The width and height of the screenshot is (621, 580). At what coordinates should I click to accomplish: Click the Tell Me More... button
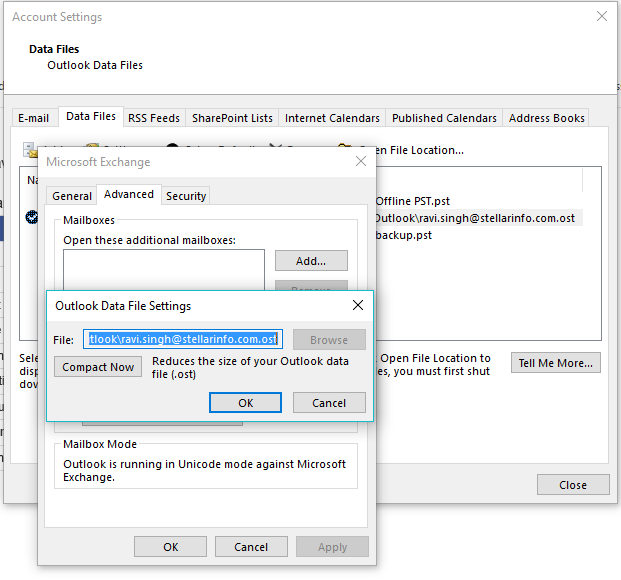[556, 362]
